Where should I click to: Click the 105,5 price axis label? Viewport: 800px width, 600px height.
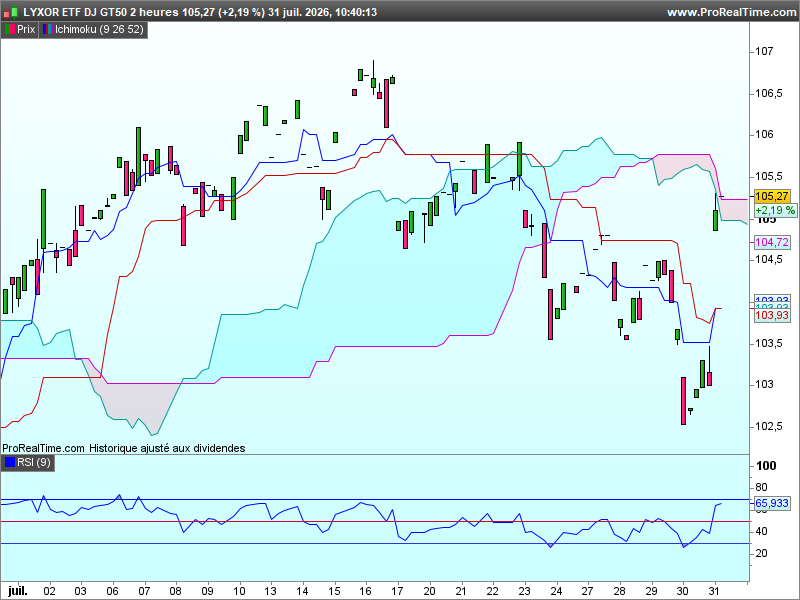point(768,177)
